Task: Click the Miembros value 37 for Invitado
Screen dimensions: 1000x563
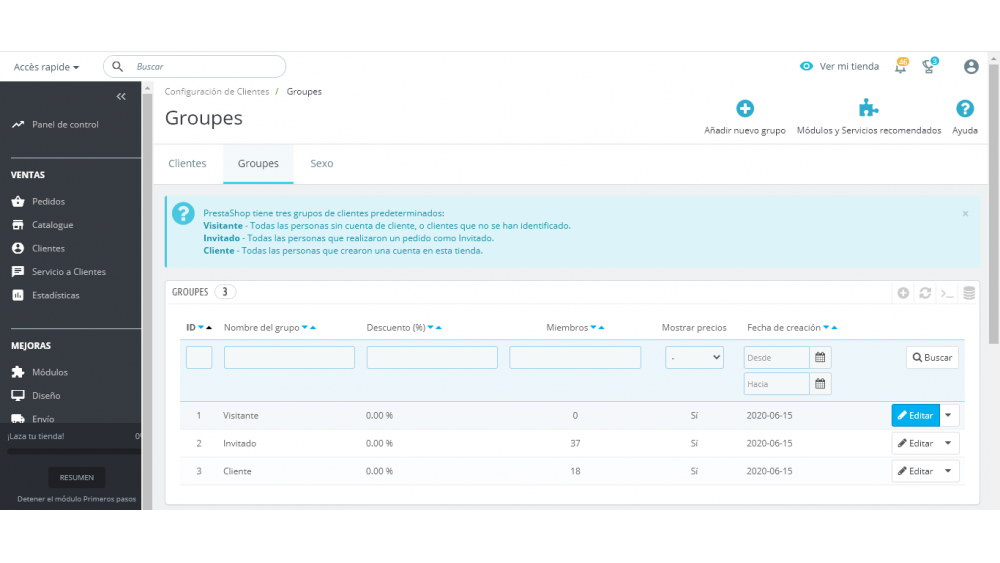Action: [x=575, y=443]
